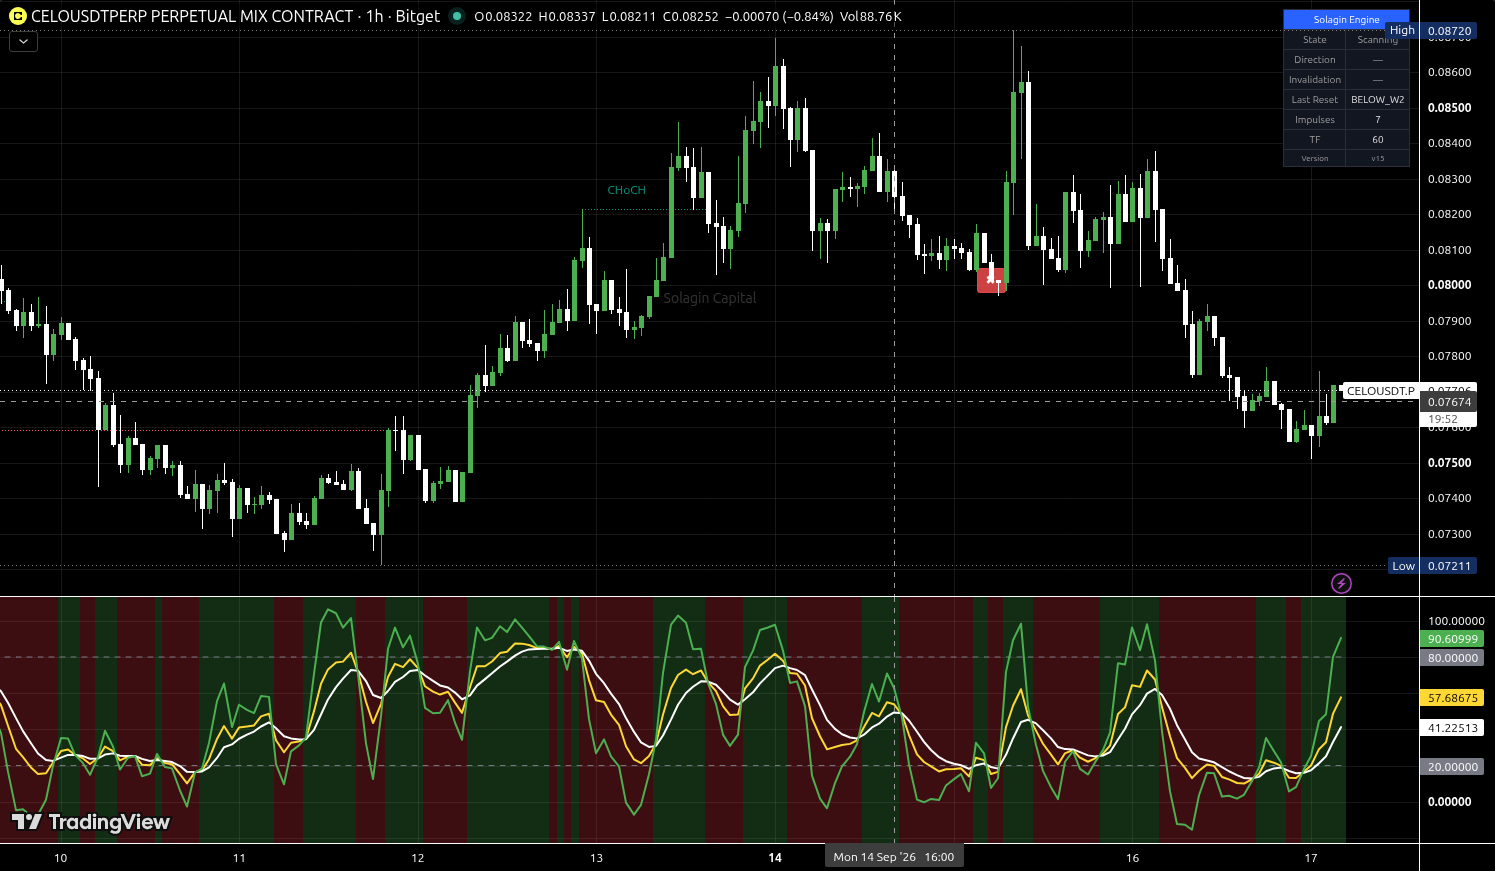
Task: Click the green market status dot
Action: click(x=457, y=16)
